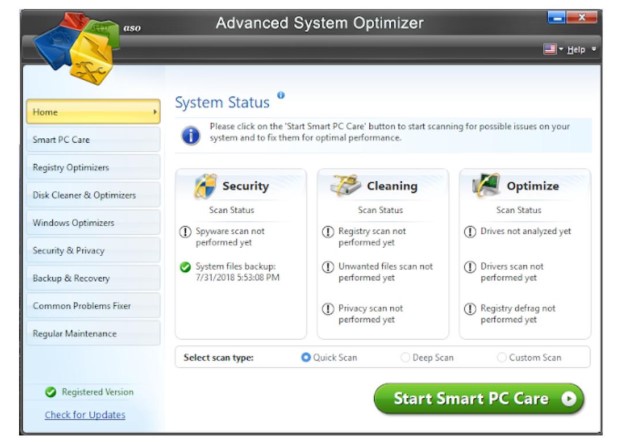Click 'Drives not analyzed yet' text
The image size is (623, 444).
[526, 231]
